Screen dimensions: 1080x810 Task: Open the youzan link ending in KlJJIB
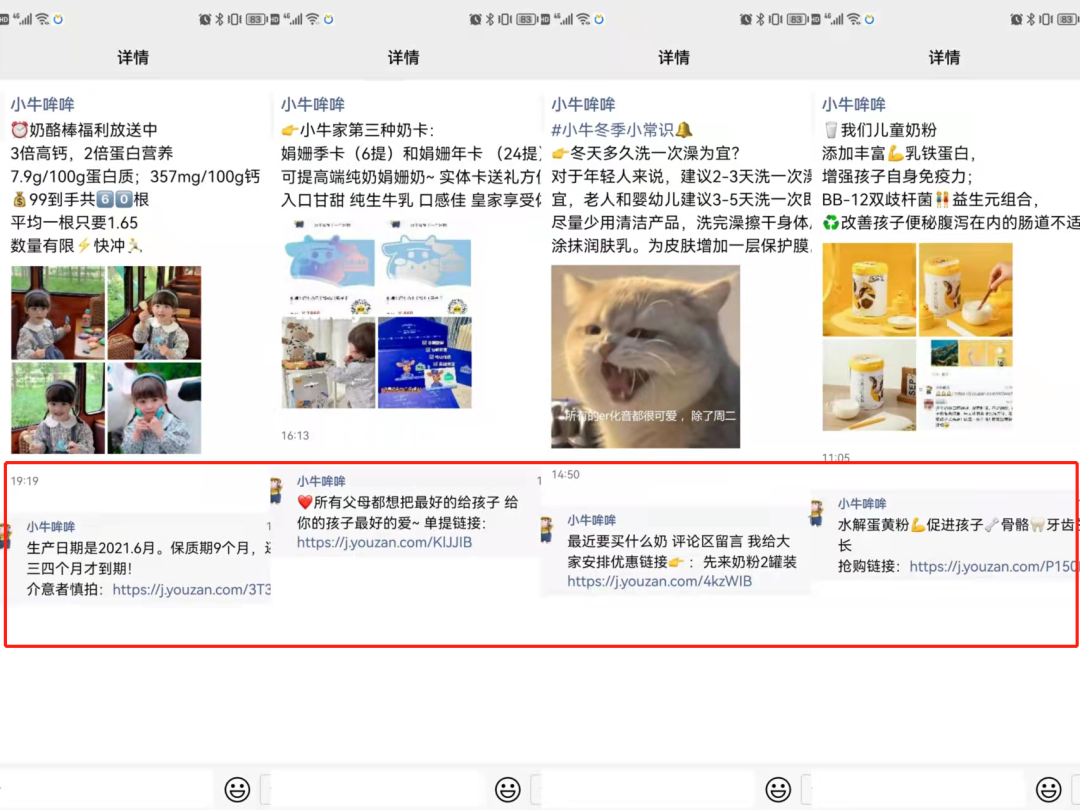384,543
